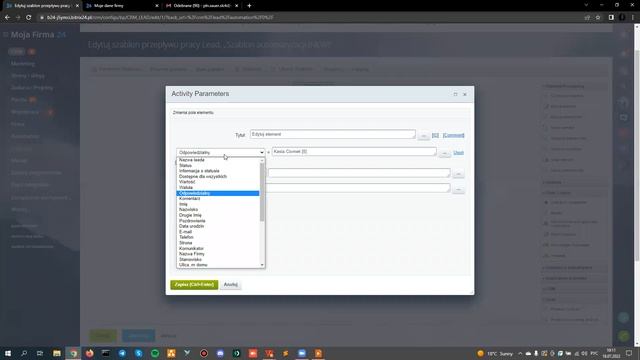Open the weather widget on the taskbar

[494, 353]
